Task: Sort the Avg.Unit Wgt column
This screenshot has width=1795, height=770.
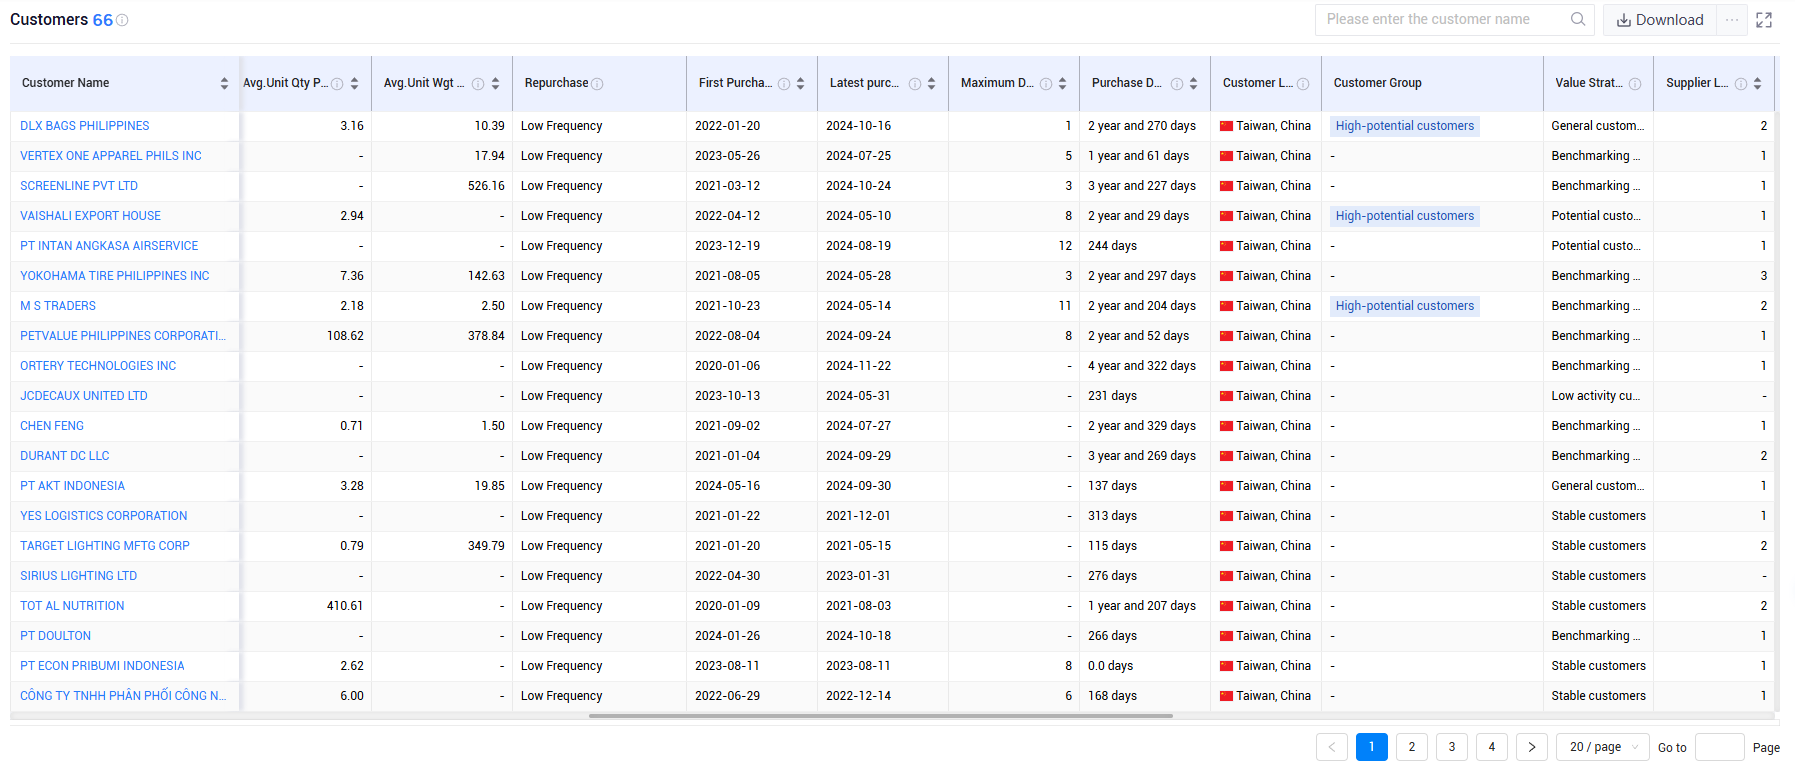Action: 495,84
